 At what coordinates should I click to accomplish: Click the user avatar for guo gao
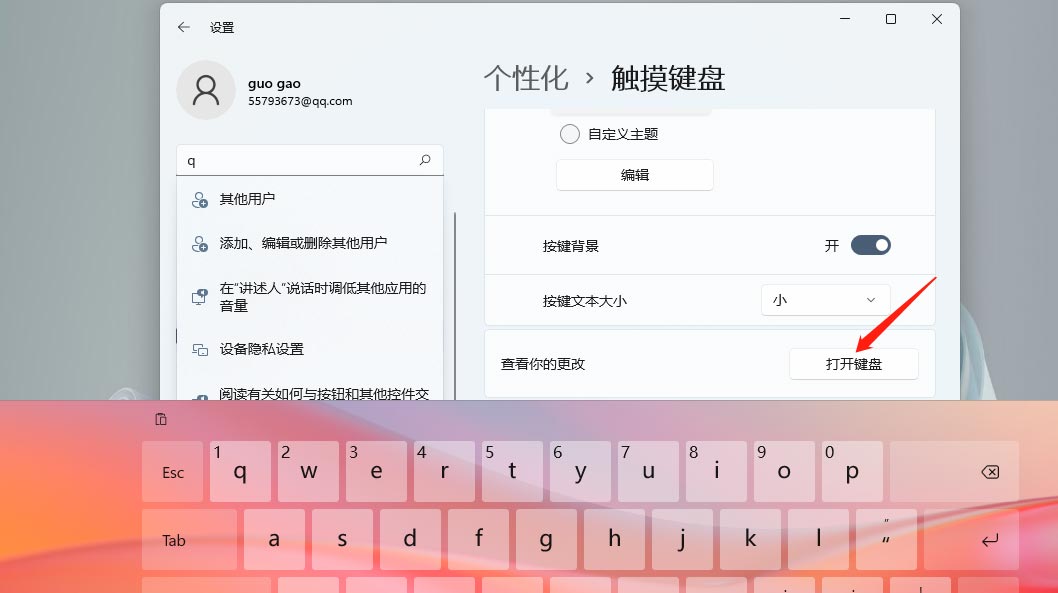[206, 90]
